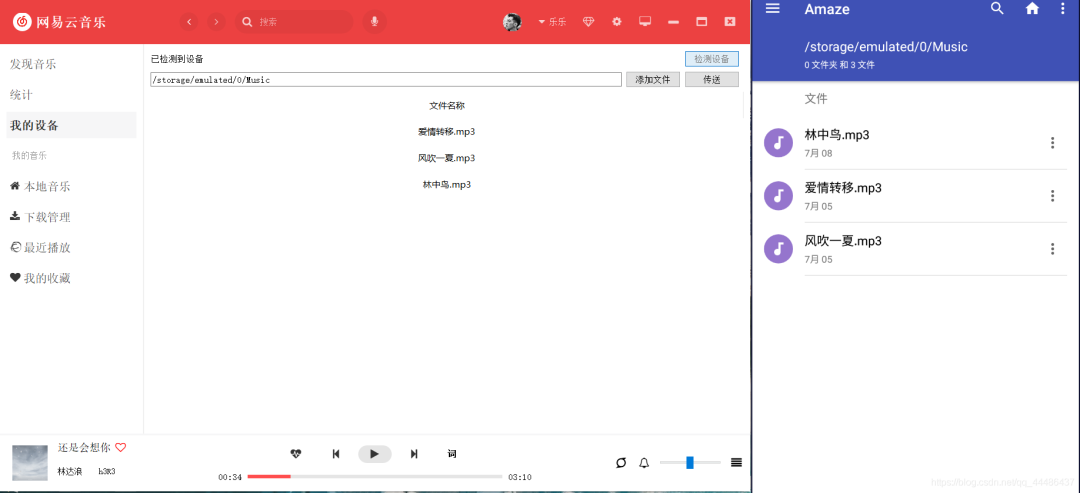The height and width of the screenshot is (493, 1080).
Task: Open the Amaze overflow menu in header
Action: coord(1061,9)
